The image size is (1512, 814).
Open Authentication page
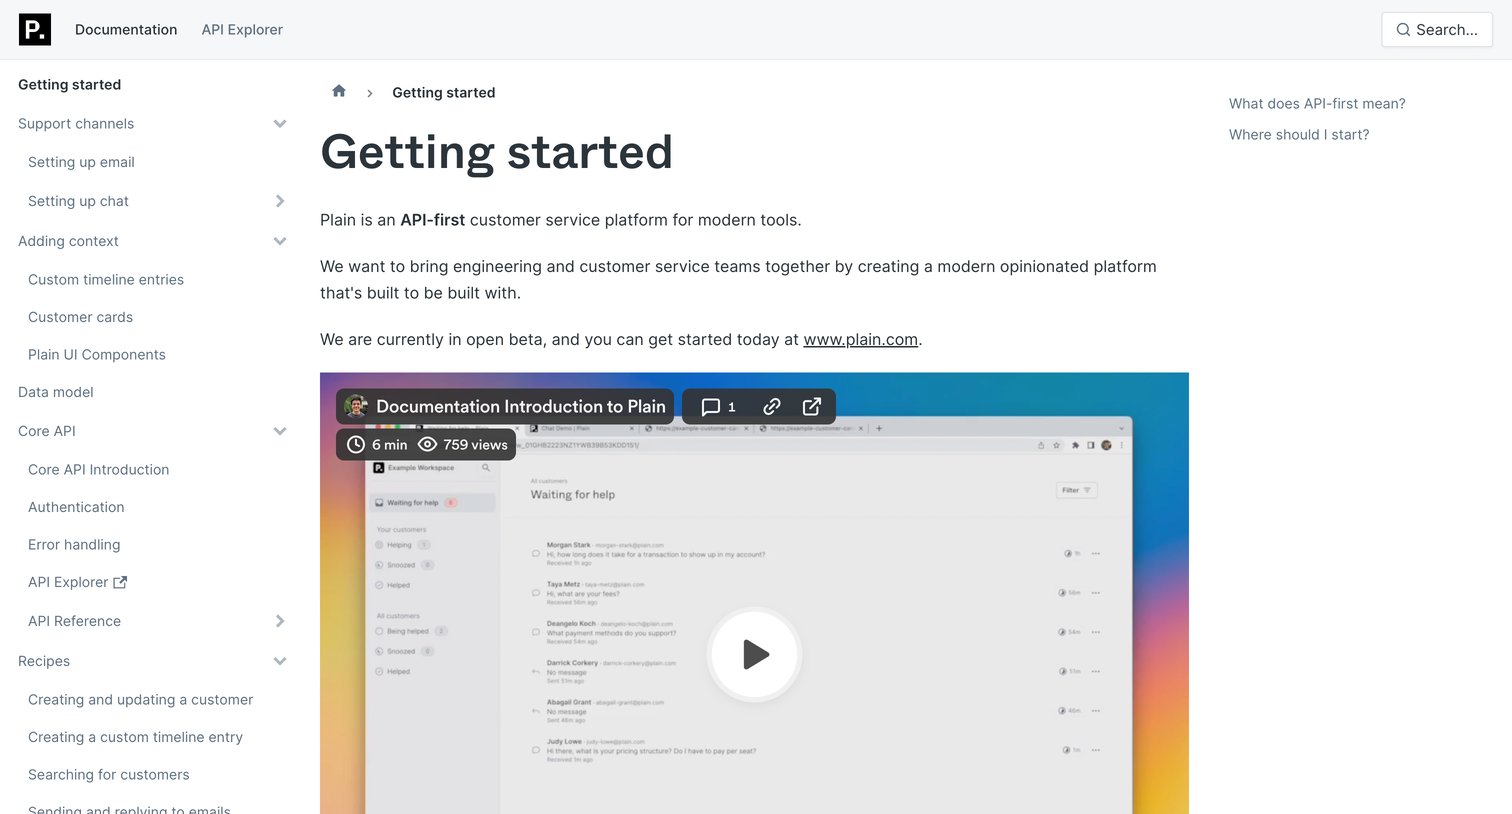pos(76,507)
